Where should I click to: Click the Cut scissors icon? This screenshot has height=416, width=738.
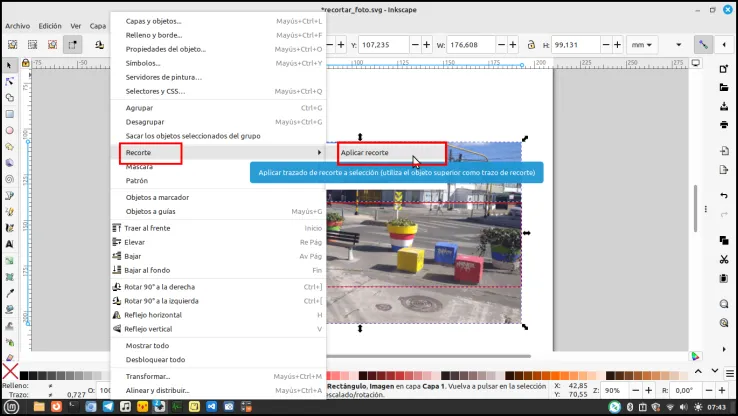click(724, 259)
